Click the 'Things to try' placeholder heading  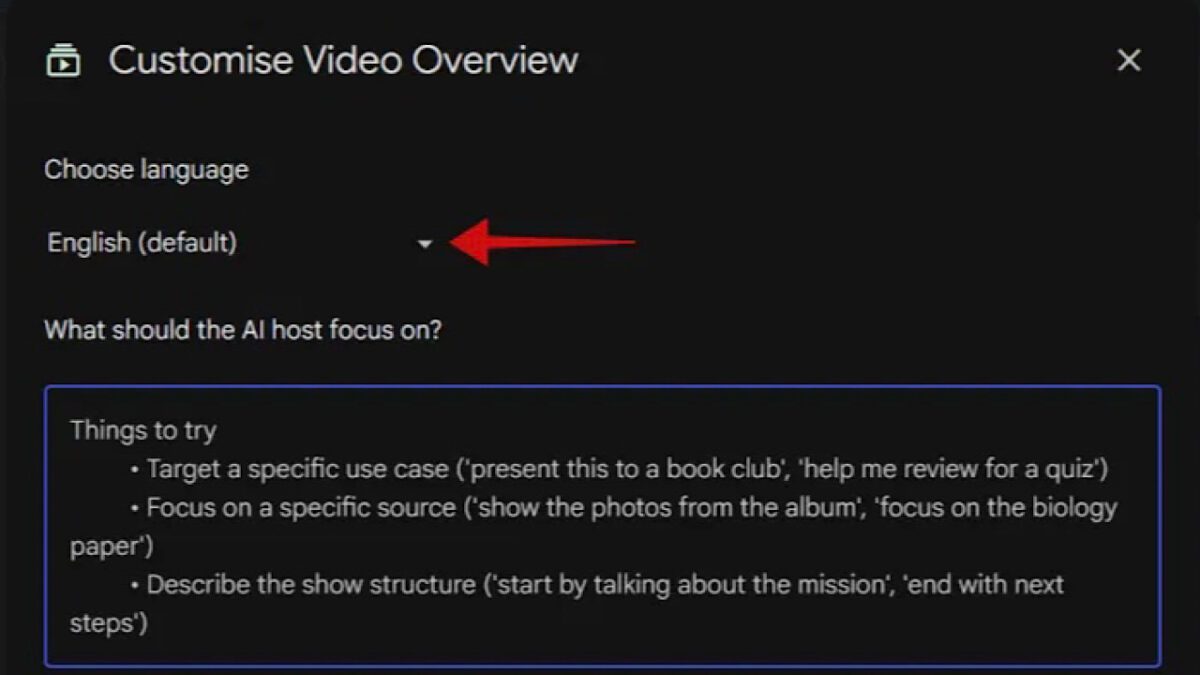(x=143, y=431)
